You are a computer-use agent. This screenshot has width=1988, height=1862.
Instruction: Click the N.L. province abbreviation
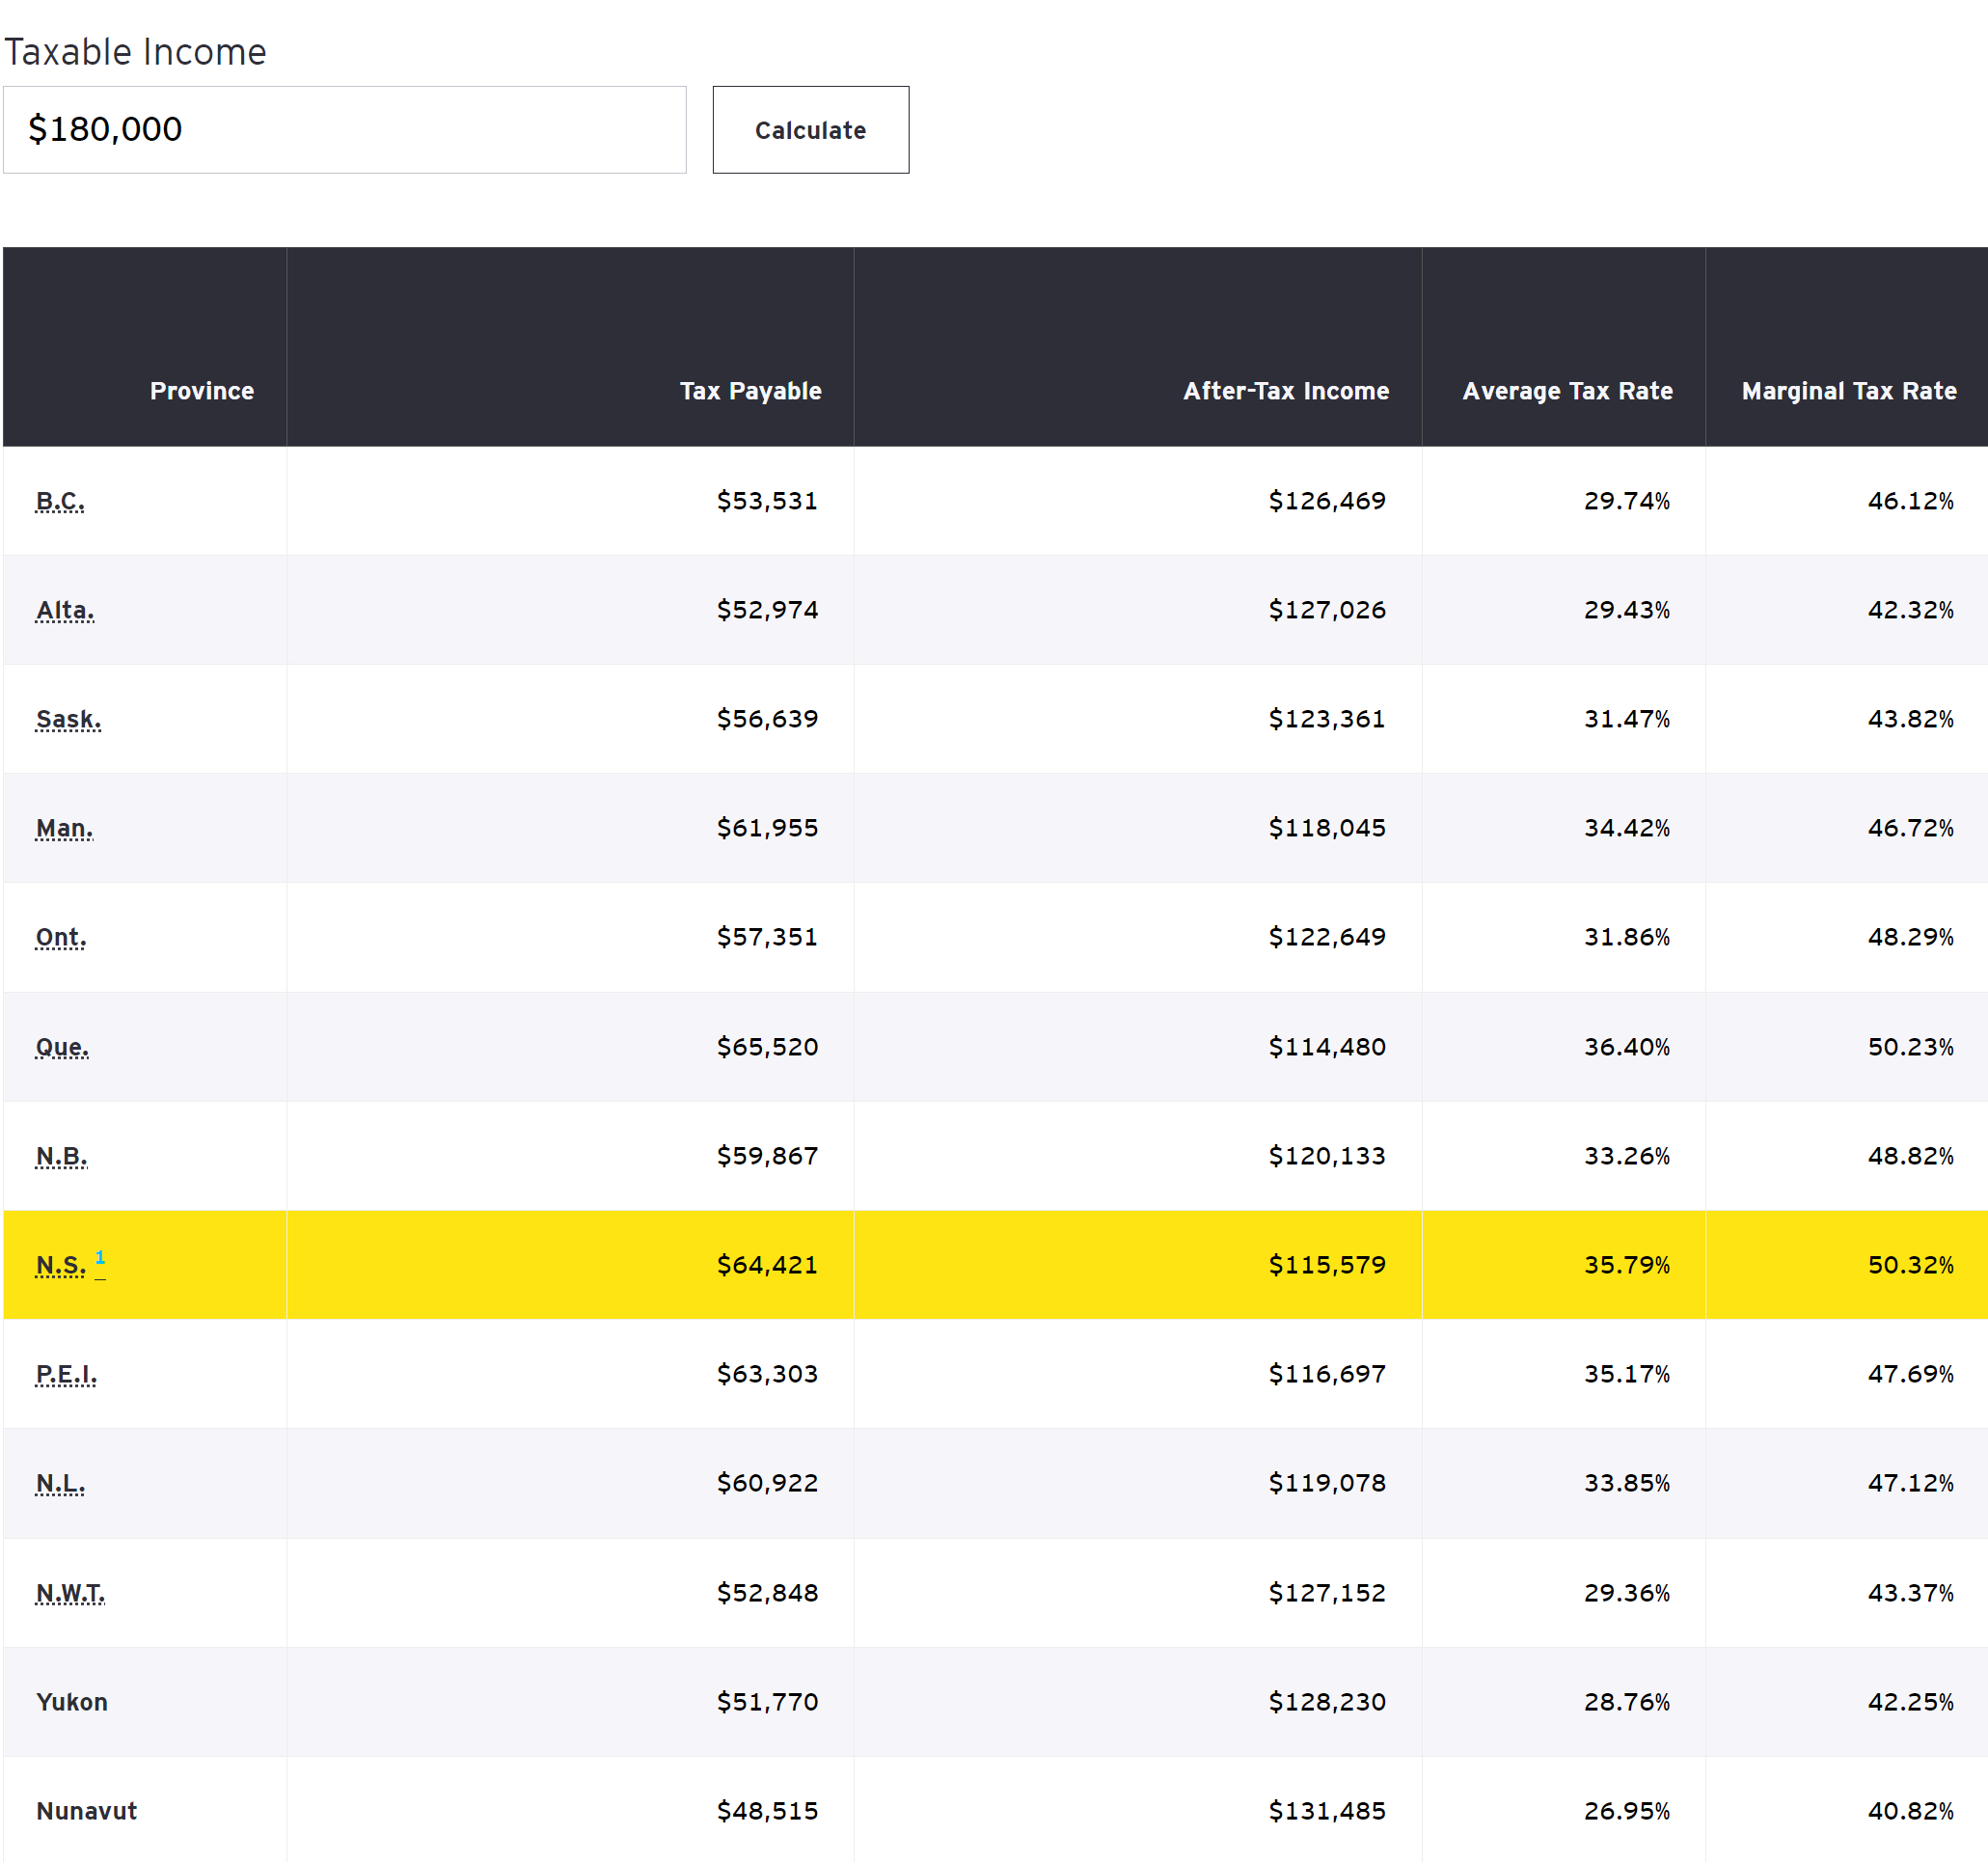60,1483
